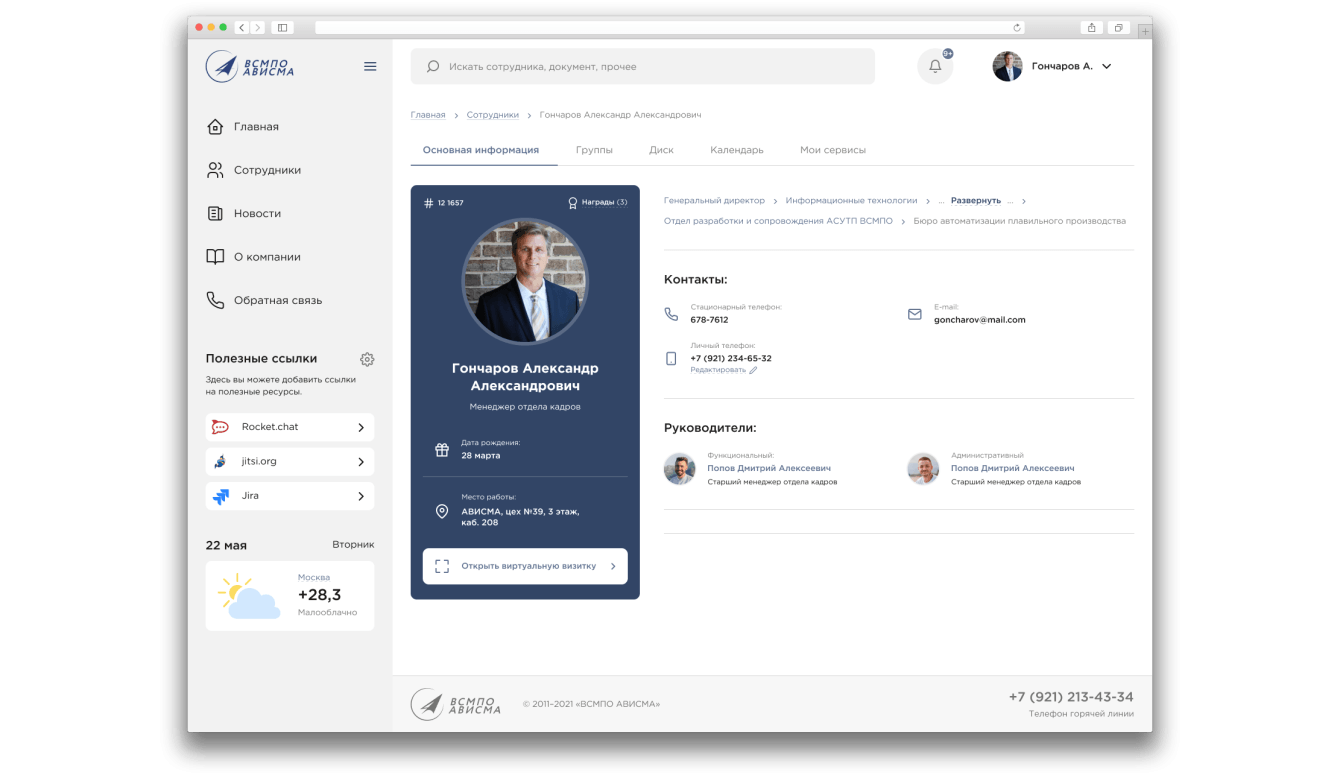Viewport: 1340px width, 775px height.
Task: Click the chevron in Открыть виртуальную визитку
Action: point(613,566)
